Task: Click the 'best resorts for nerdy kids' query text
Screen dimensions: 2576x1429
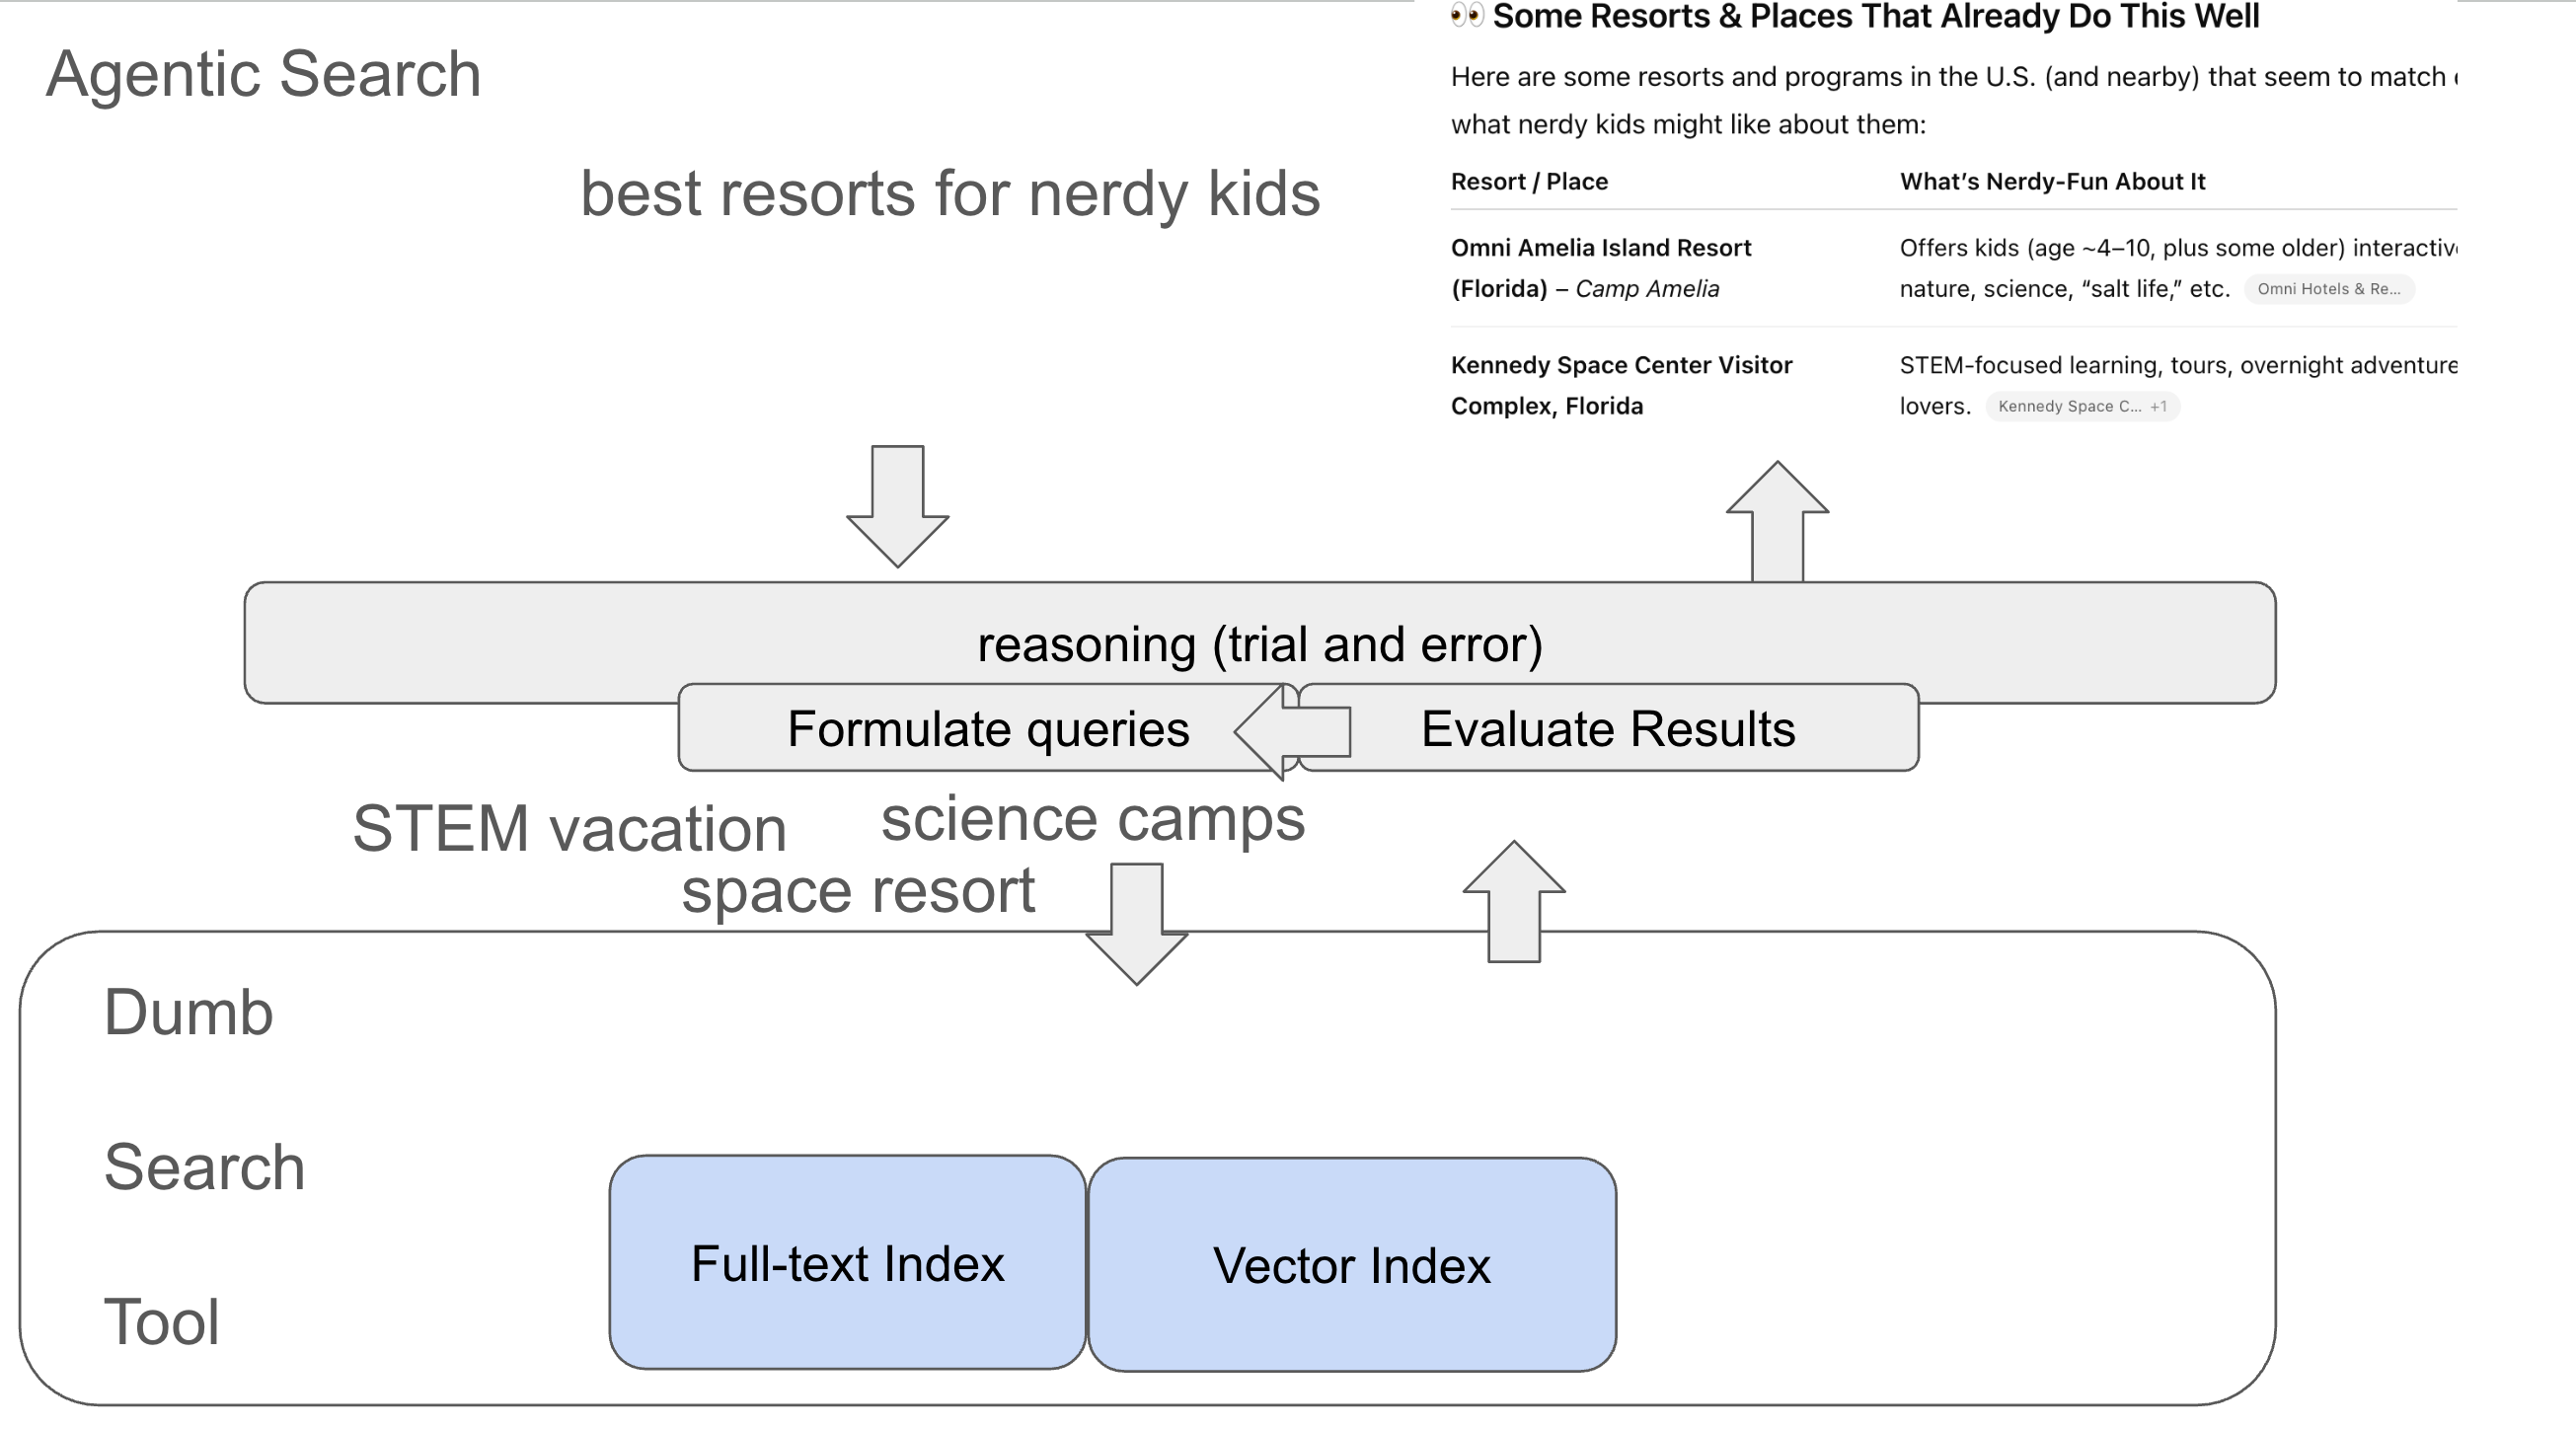Action: [x=950, y=193]
